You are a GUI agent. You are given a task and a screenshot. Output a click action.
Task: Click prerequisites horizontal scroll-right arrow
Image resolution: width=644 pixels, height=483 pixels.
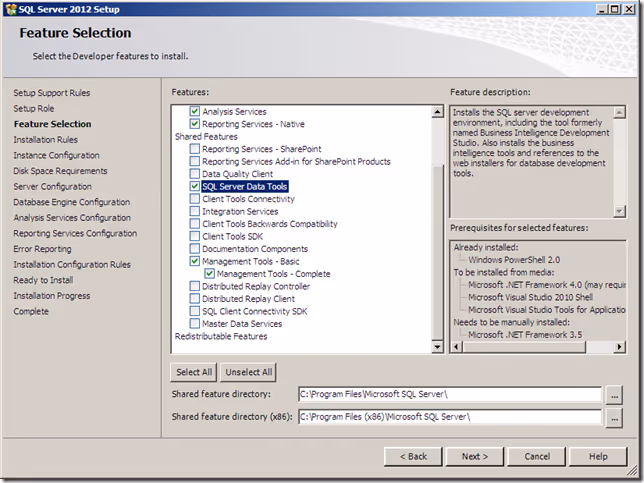tap(620, 347)
